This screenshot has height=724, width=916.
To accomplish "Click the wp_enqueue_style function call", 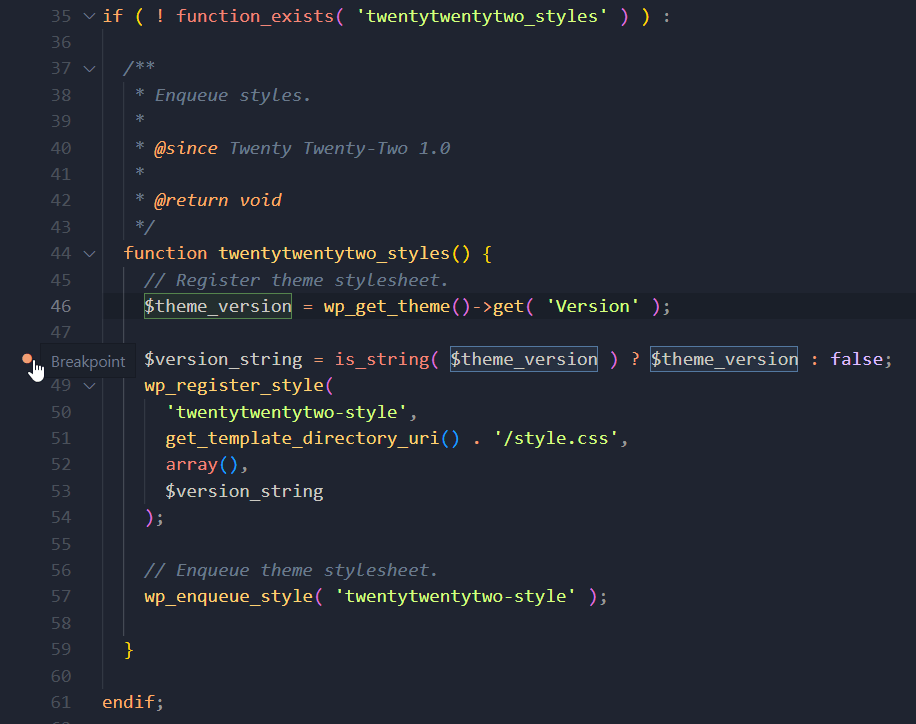I will click(228, 596).
